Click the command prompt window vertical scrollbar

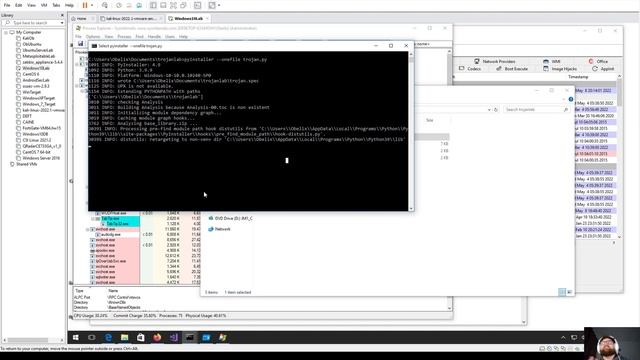coord(411,131)
